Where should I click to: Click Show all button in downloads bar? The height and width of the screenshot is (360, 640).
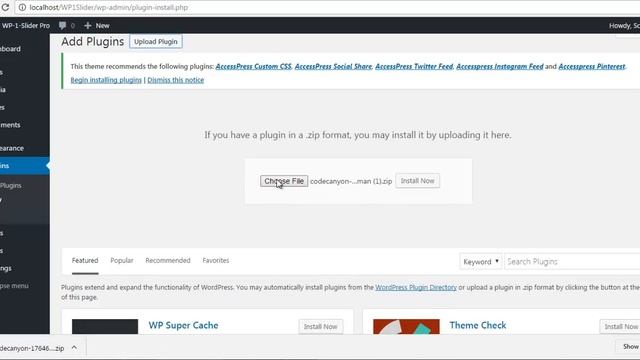pos(628,347)
